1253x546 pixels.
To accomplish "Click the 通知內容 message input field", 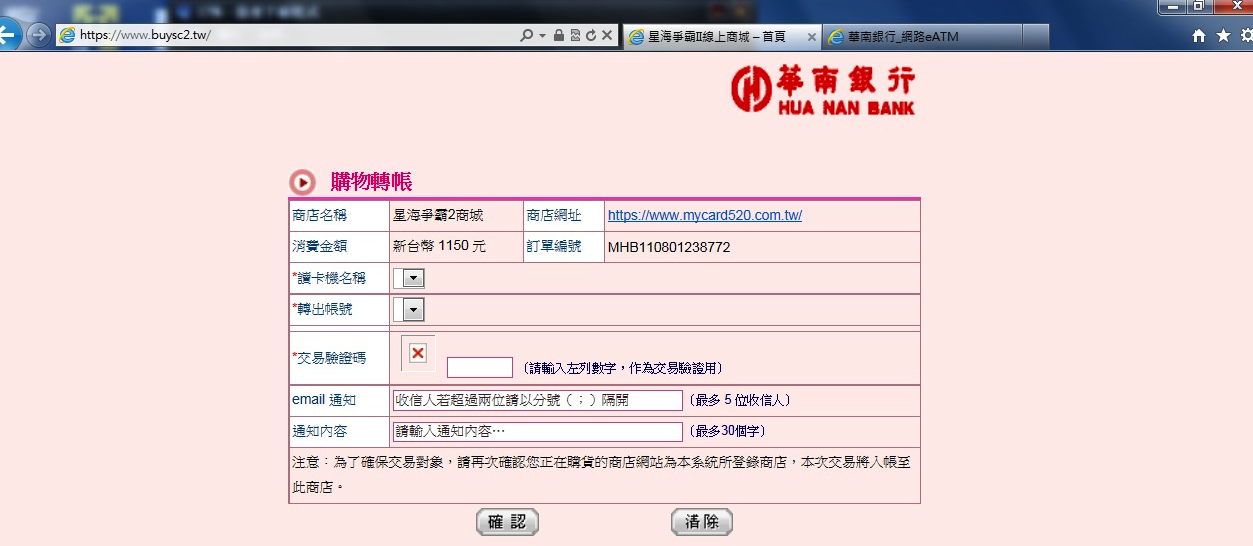I will coord(538,431).
